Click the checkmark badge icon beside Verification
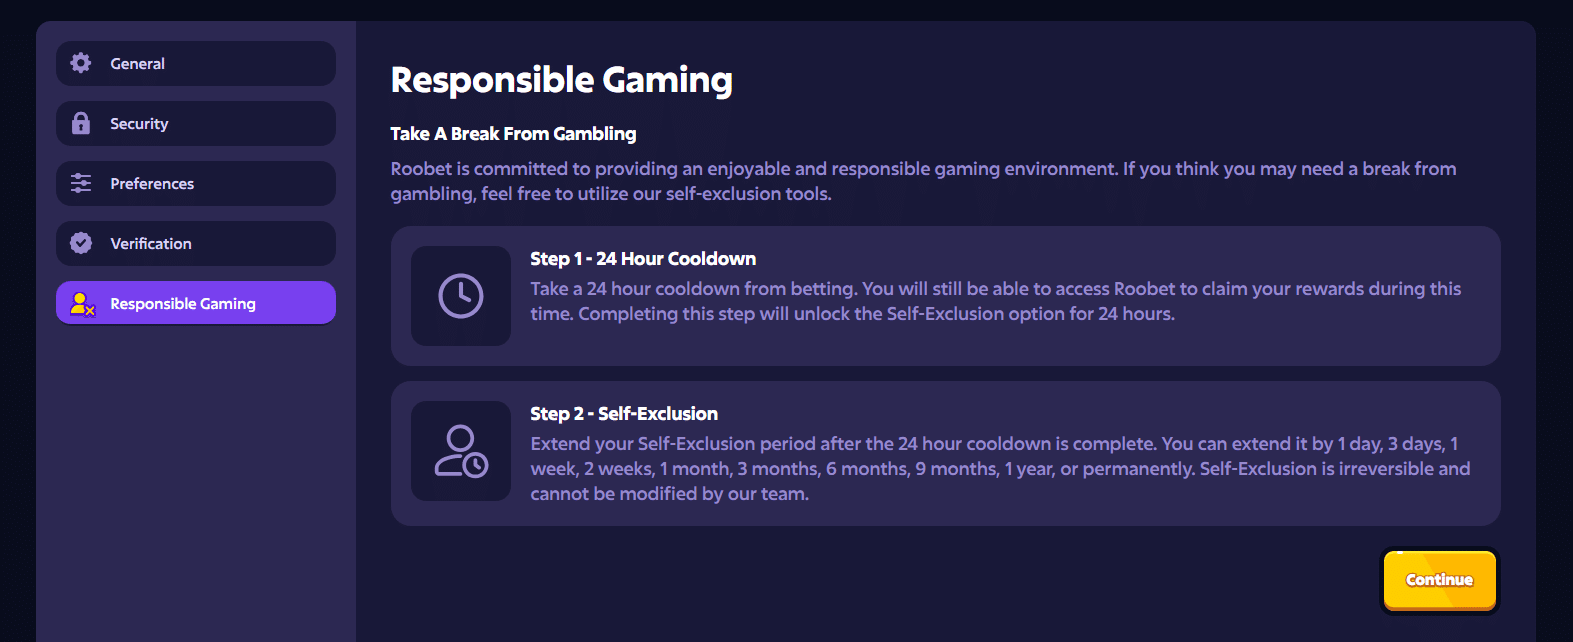 (80, 243)
